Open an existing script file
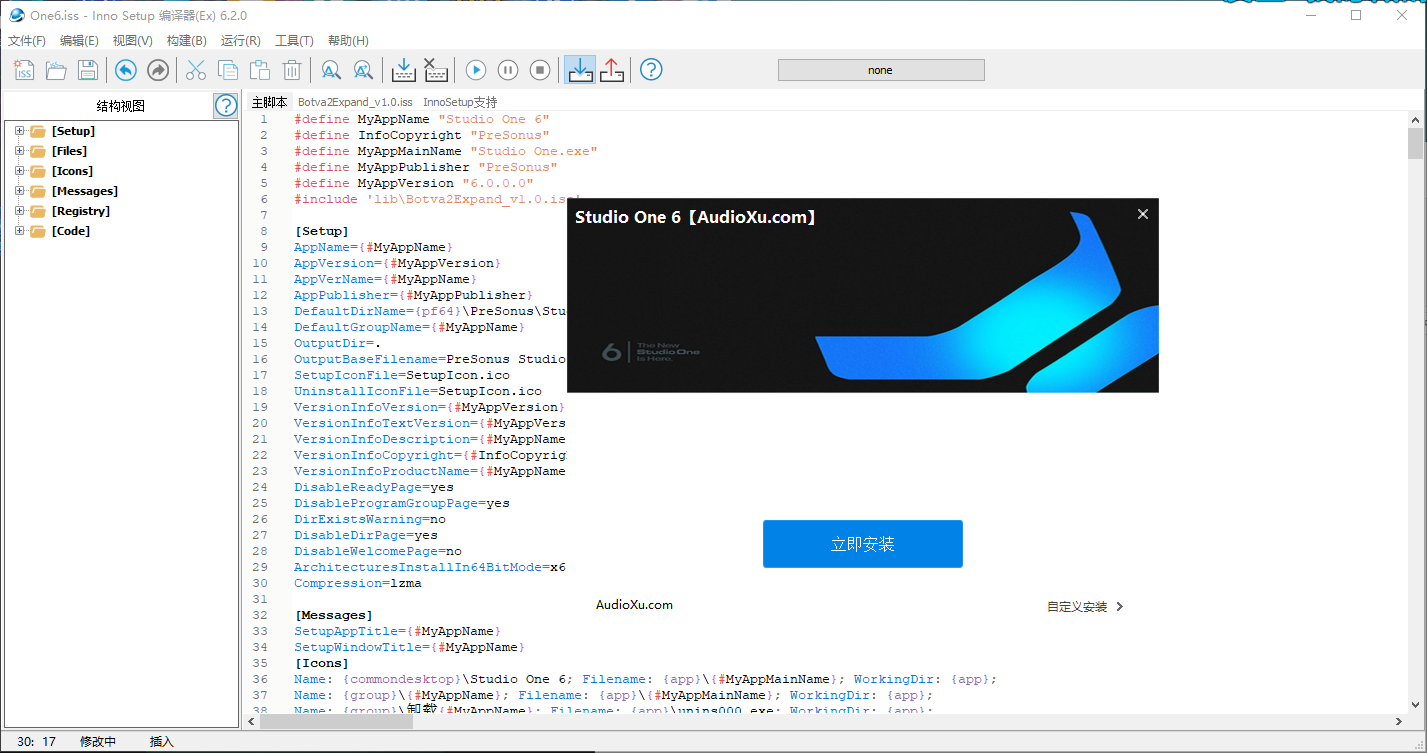The width and height of the screenshot is (1427, 753). (56, 70)
